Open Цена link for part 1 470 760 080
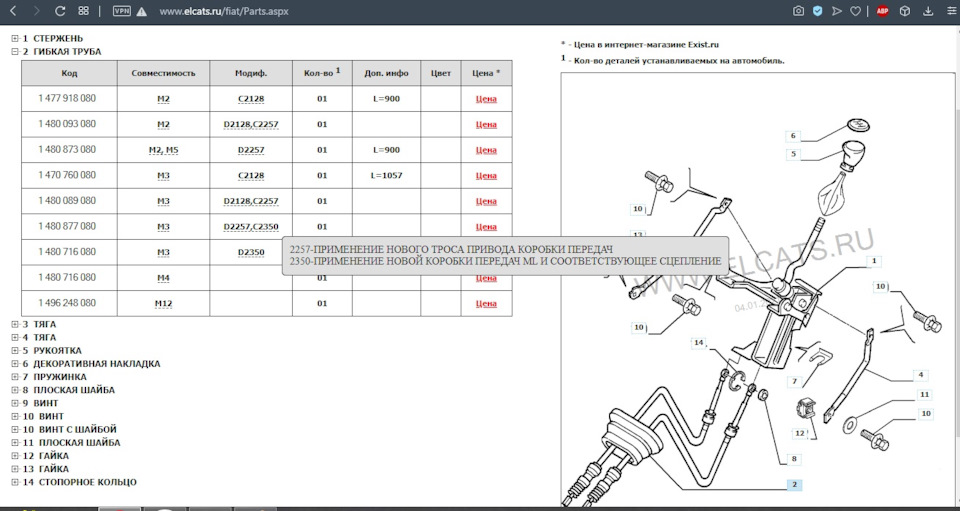The width and height of the screenshot is (960, 511). (x=486, y=176)
